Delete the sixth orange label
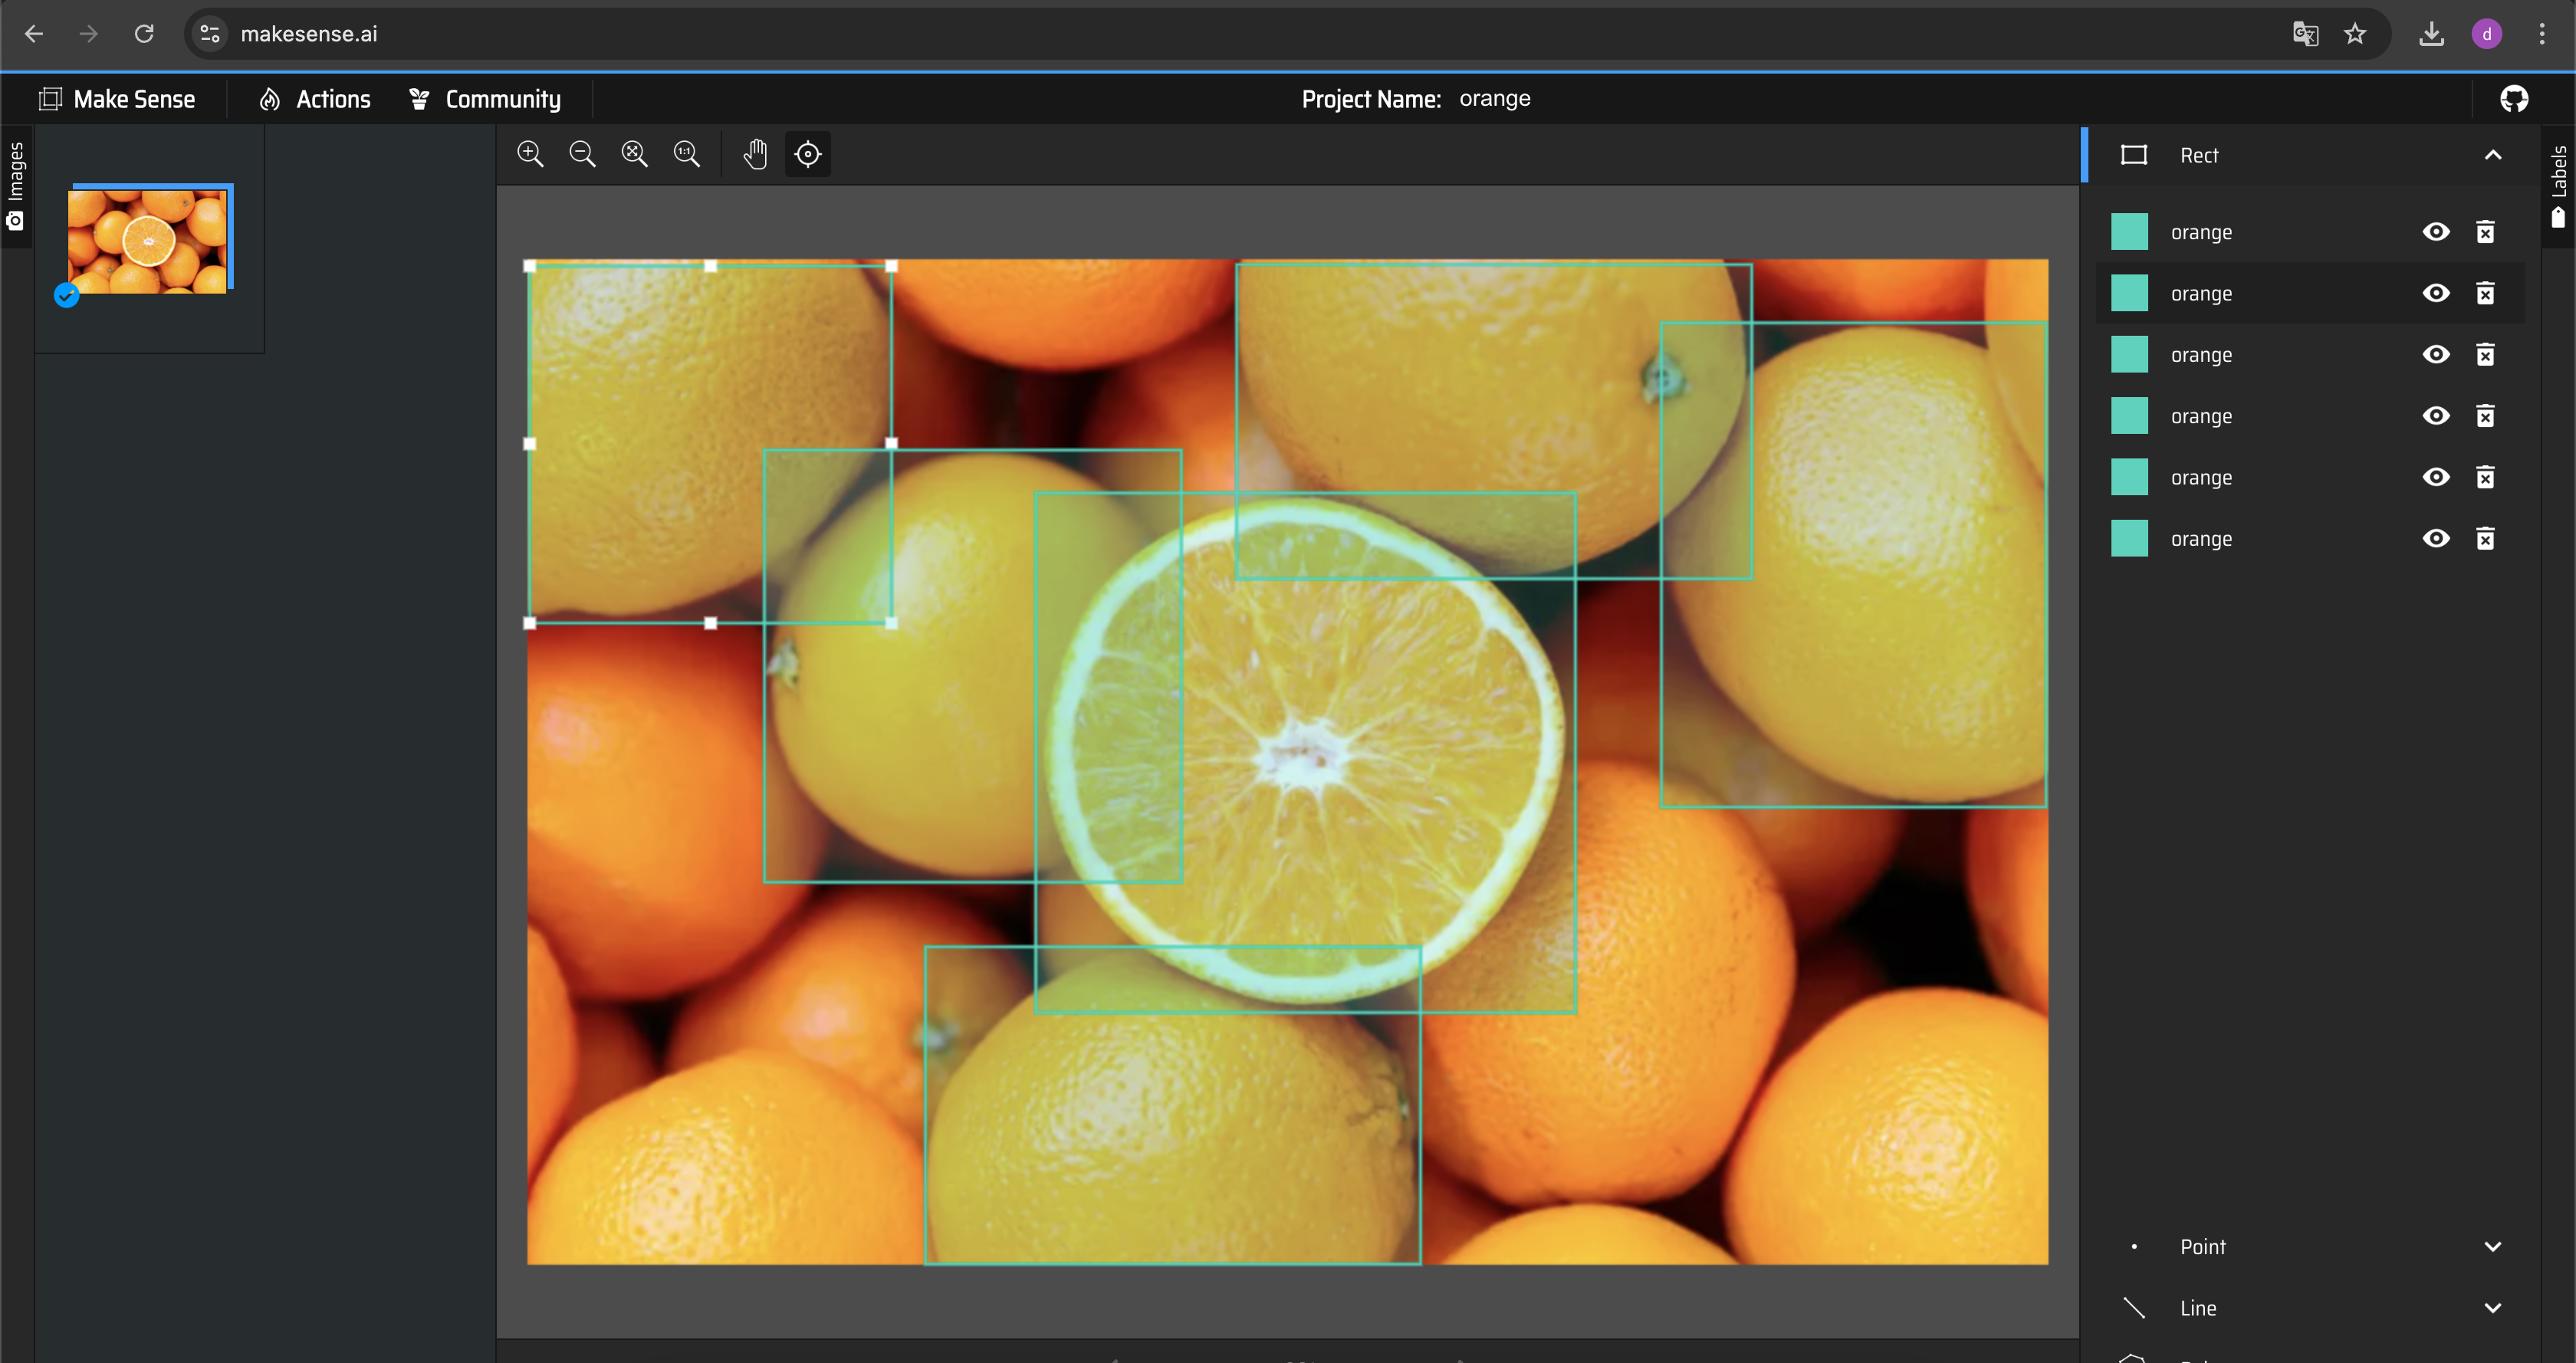This screenshot has width=2576, height=1363. click(x=2485, y=538)
